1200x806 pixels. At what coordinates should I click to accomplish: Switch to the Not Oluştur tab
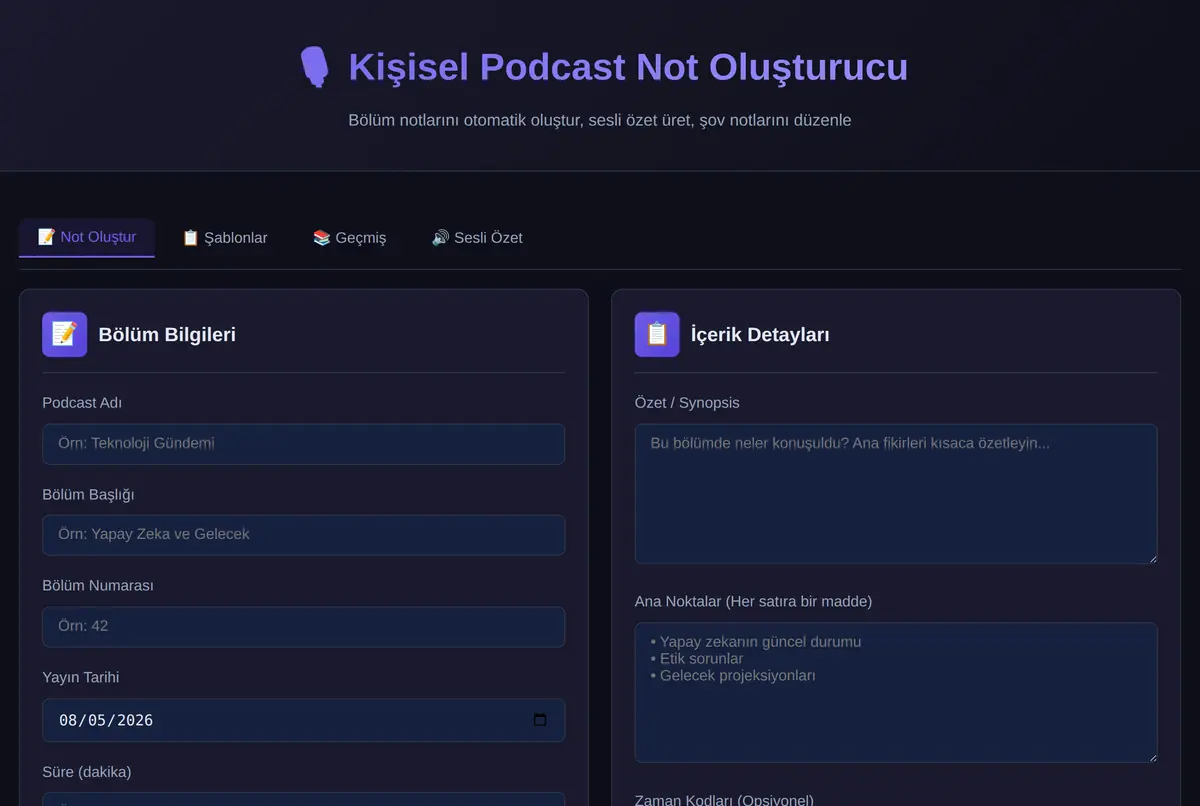click(87, 237)
